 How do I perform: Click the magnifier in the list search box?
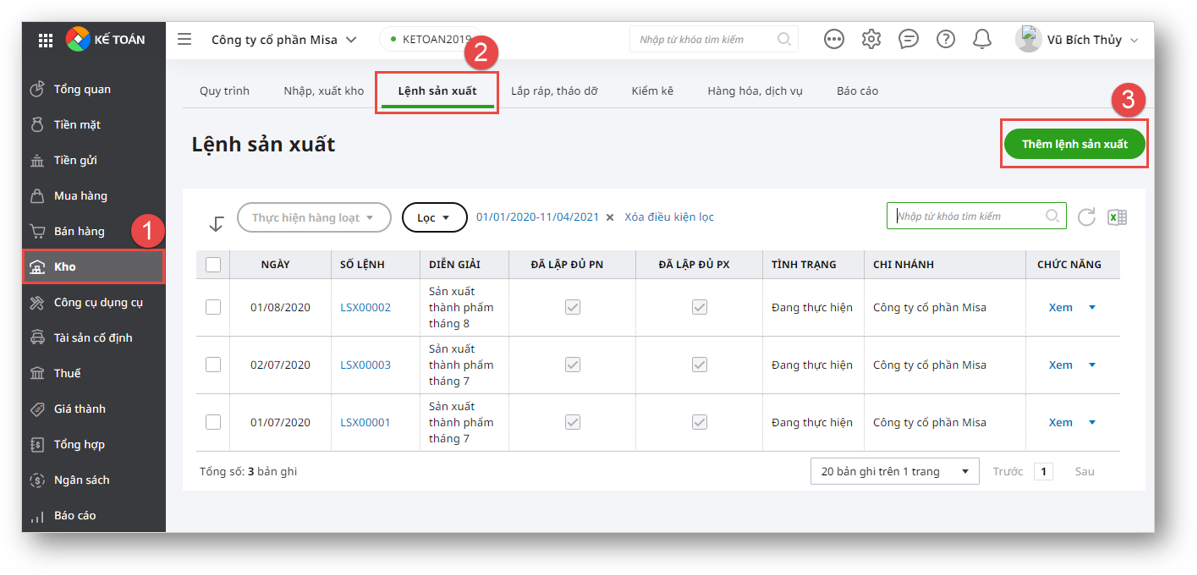[x=1052, y=216]
